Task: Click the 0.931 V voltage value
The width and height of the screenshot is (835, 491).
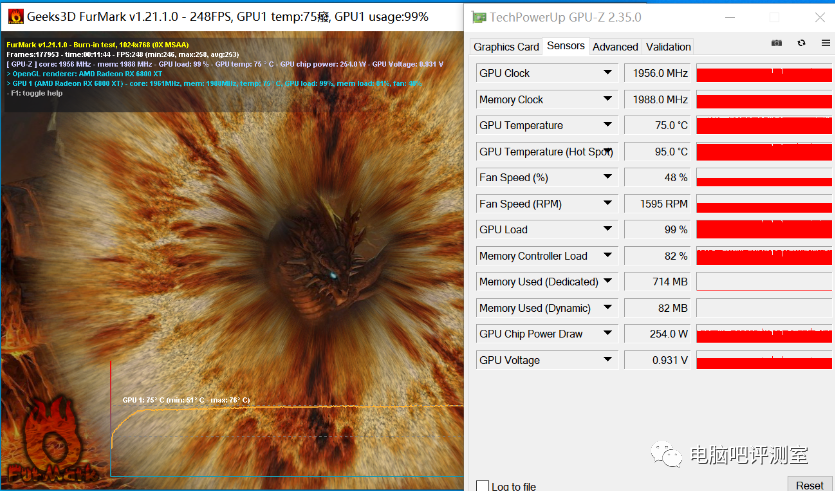Action: pos(658,361)
